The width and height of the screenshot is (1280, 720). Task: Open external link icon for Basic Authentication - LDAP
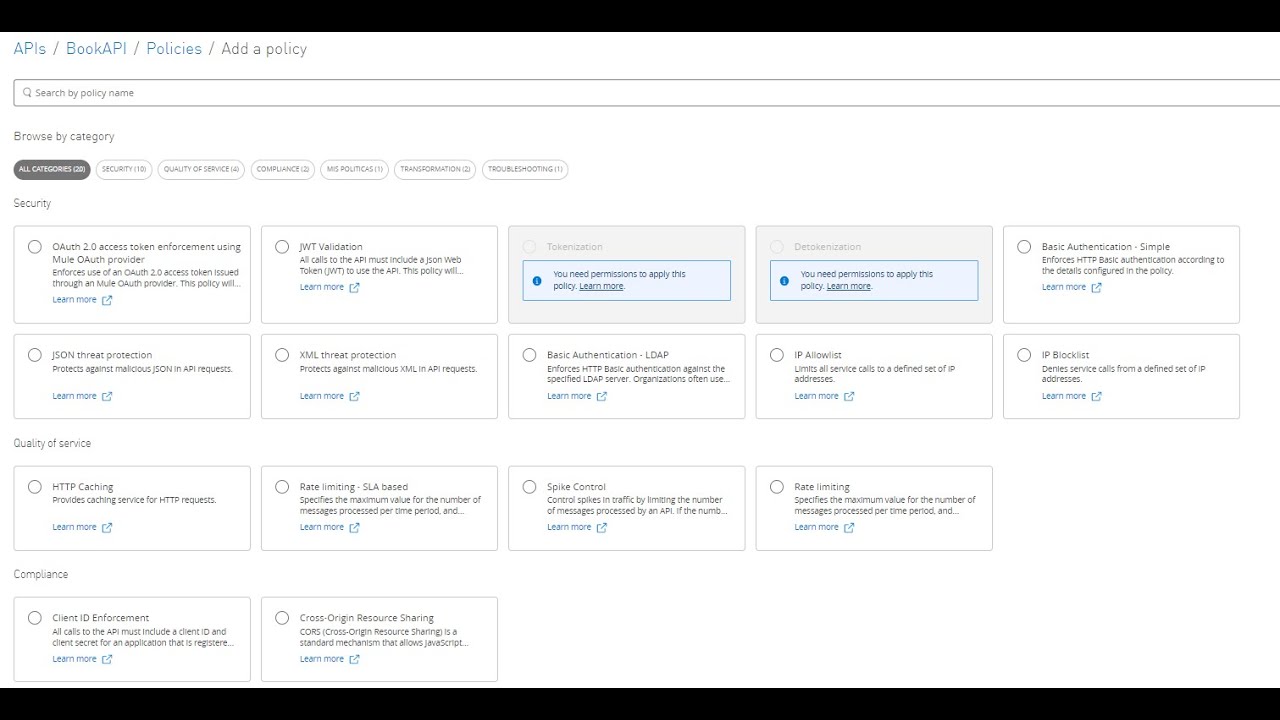pos(601,396)
